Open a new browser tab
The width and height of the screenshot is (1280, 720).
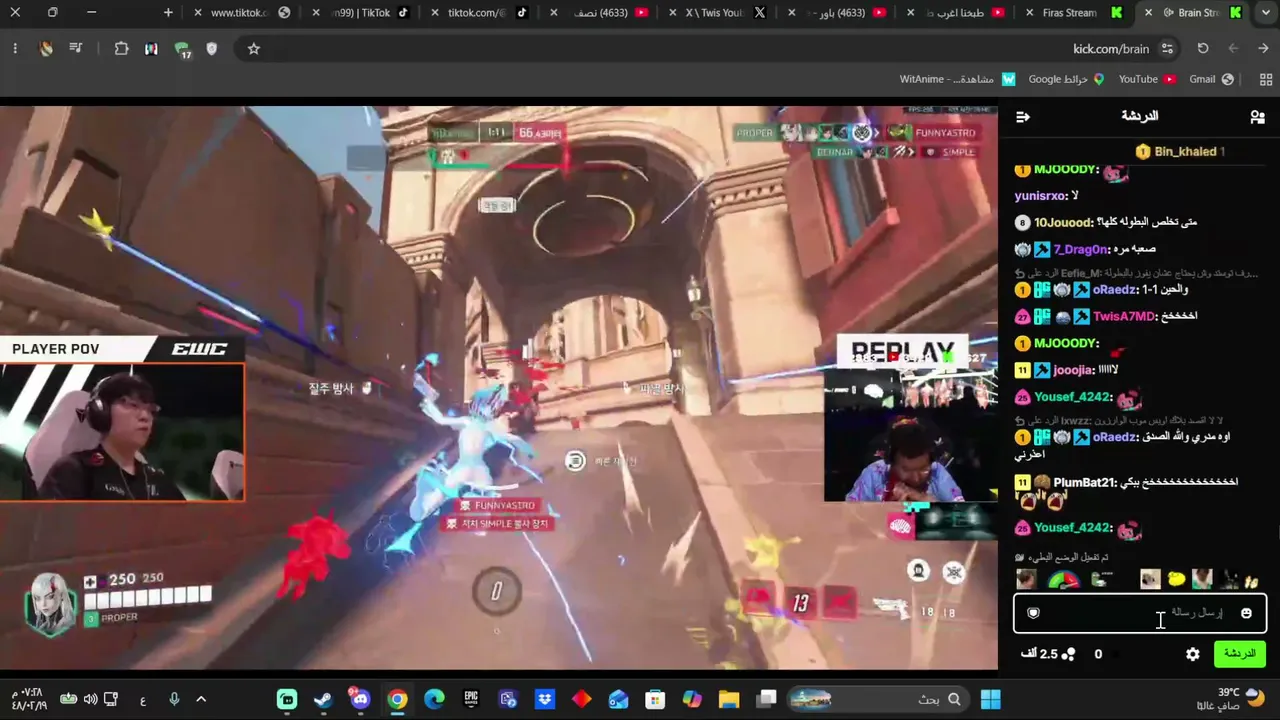click(168, 13)
